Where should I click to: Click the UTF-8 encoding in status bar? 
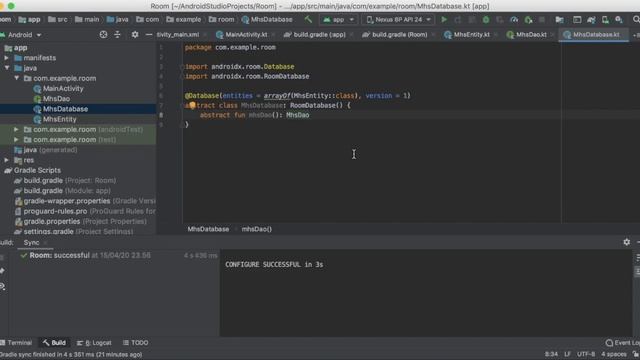[586, 354]
